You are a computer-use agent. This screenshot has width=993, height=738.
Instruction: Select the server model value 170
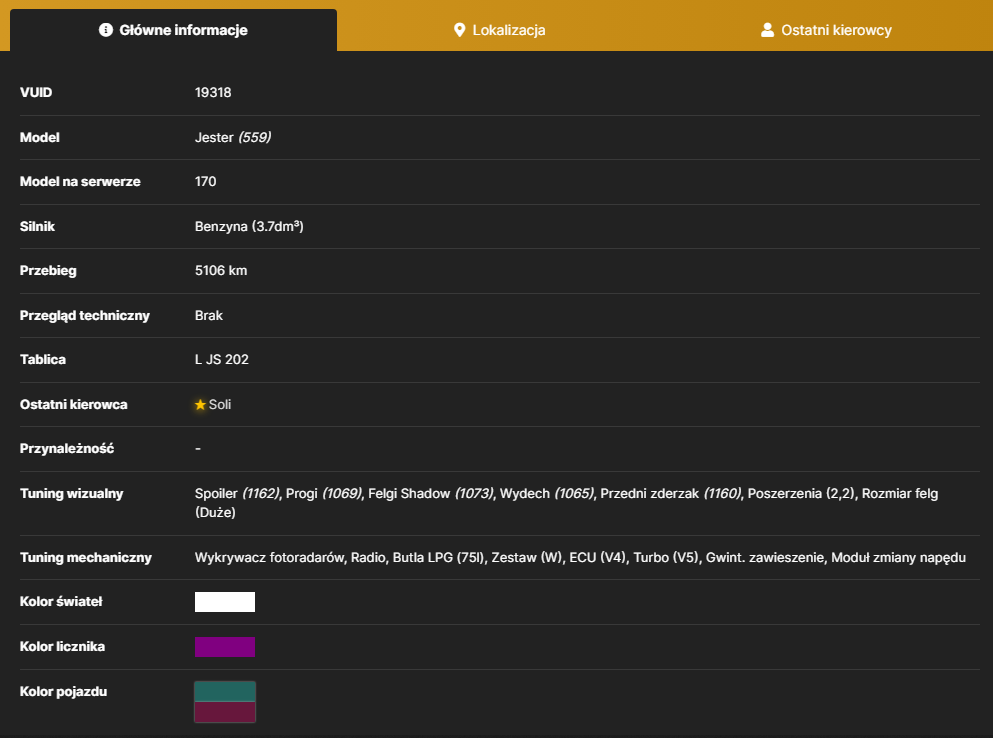pyautogui.click(x=205, y=182)
